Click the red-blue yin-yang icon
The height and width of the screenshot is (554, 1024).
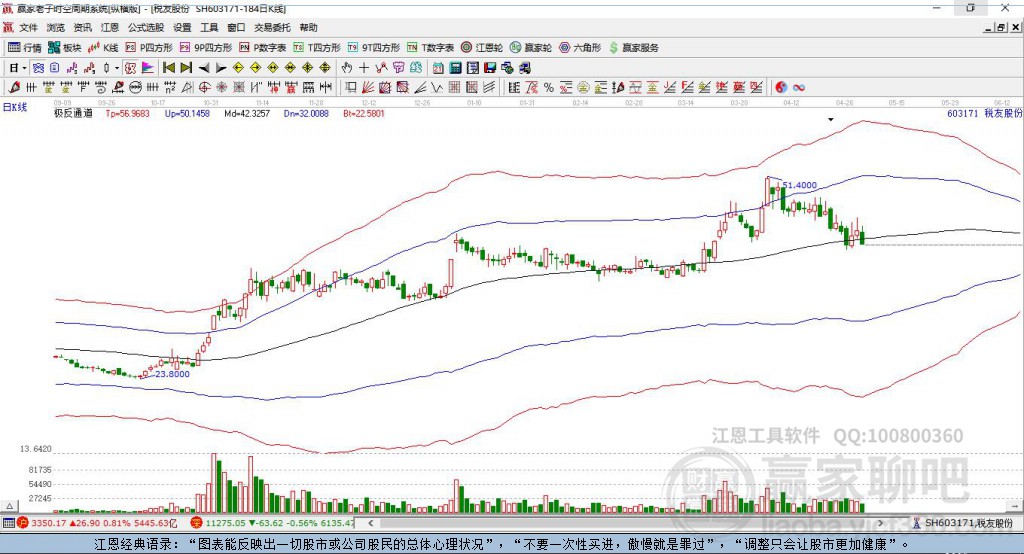coord(781,87)
